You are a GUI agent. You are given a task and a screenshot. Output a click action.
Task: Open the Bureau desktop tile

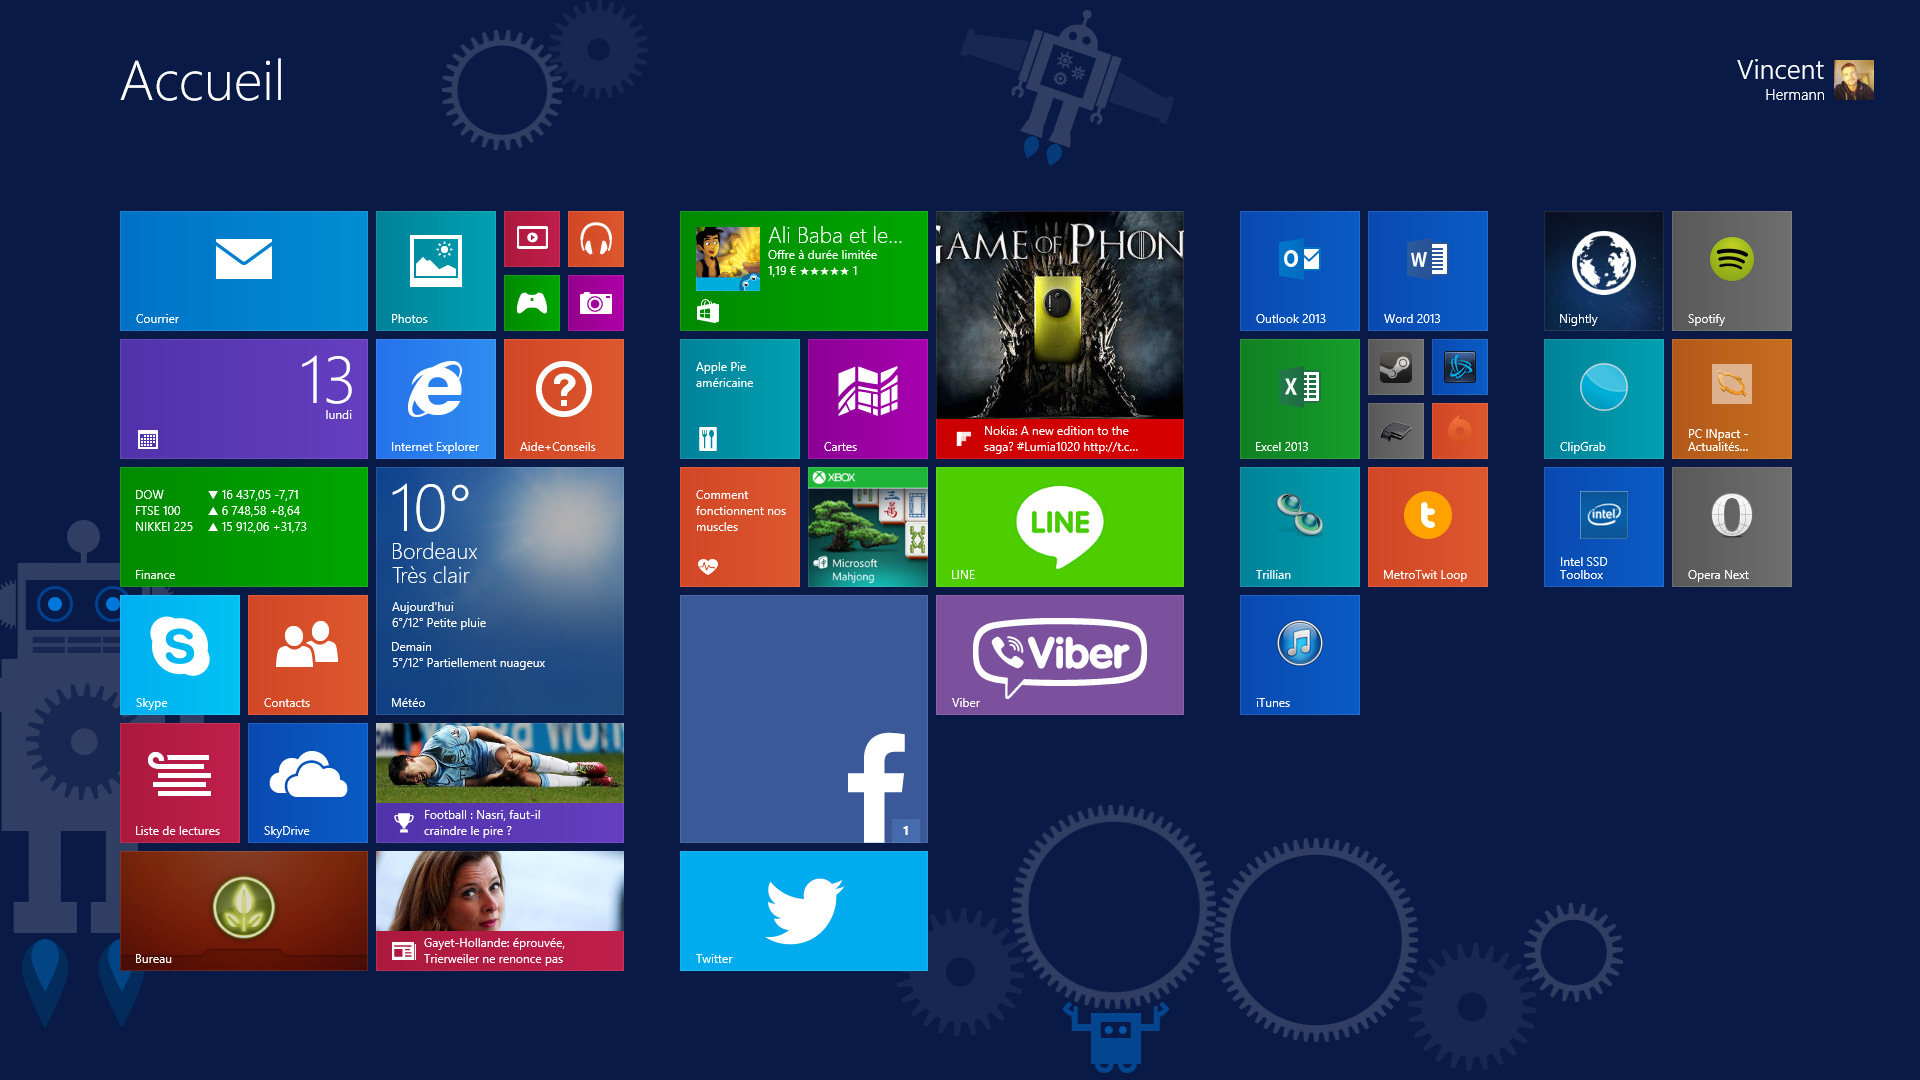click(243, 910)
